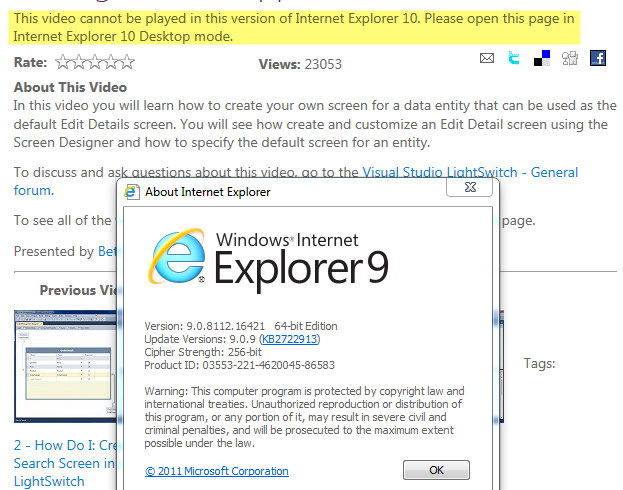Share video on Delicious icon
The height and width of the screenshot is (490, 623).
(542, 58)
